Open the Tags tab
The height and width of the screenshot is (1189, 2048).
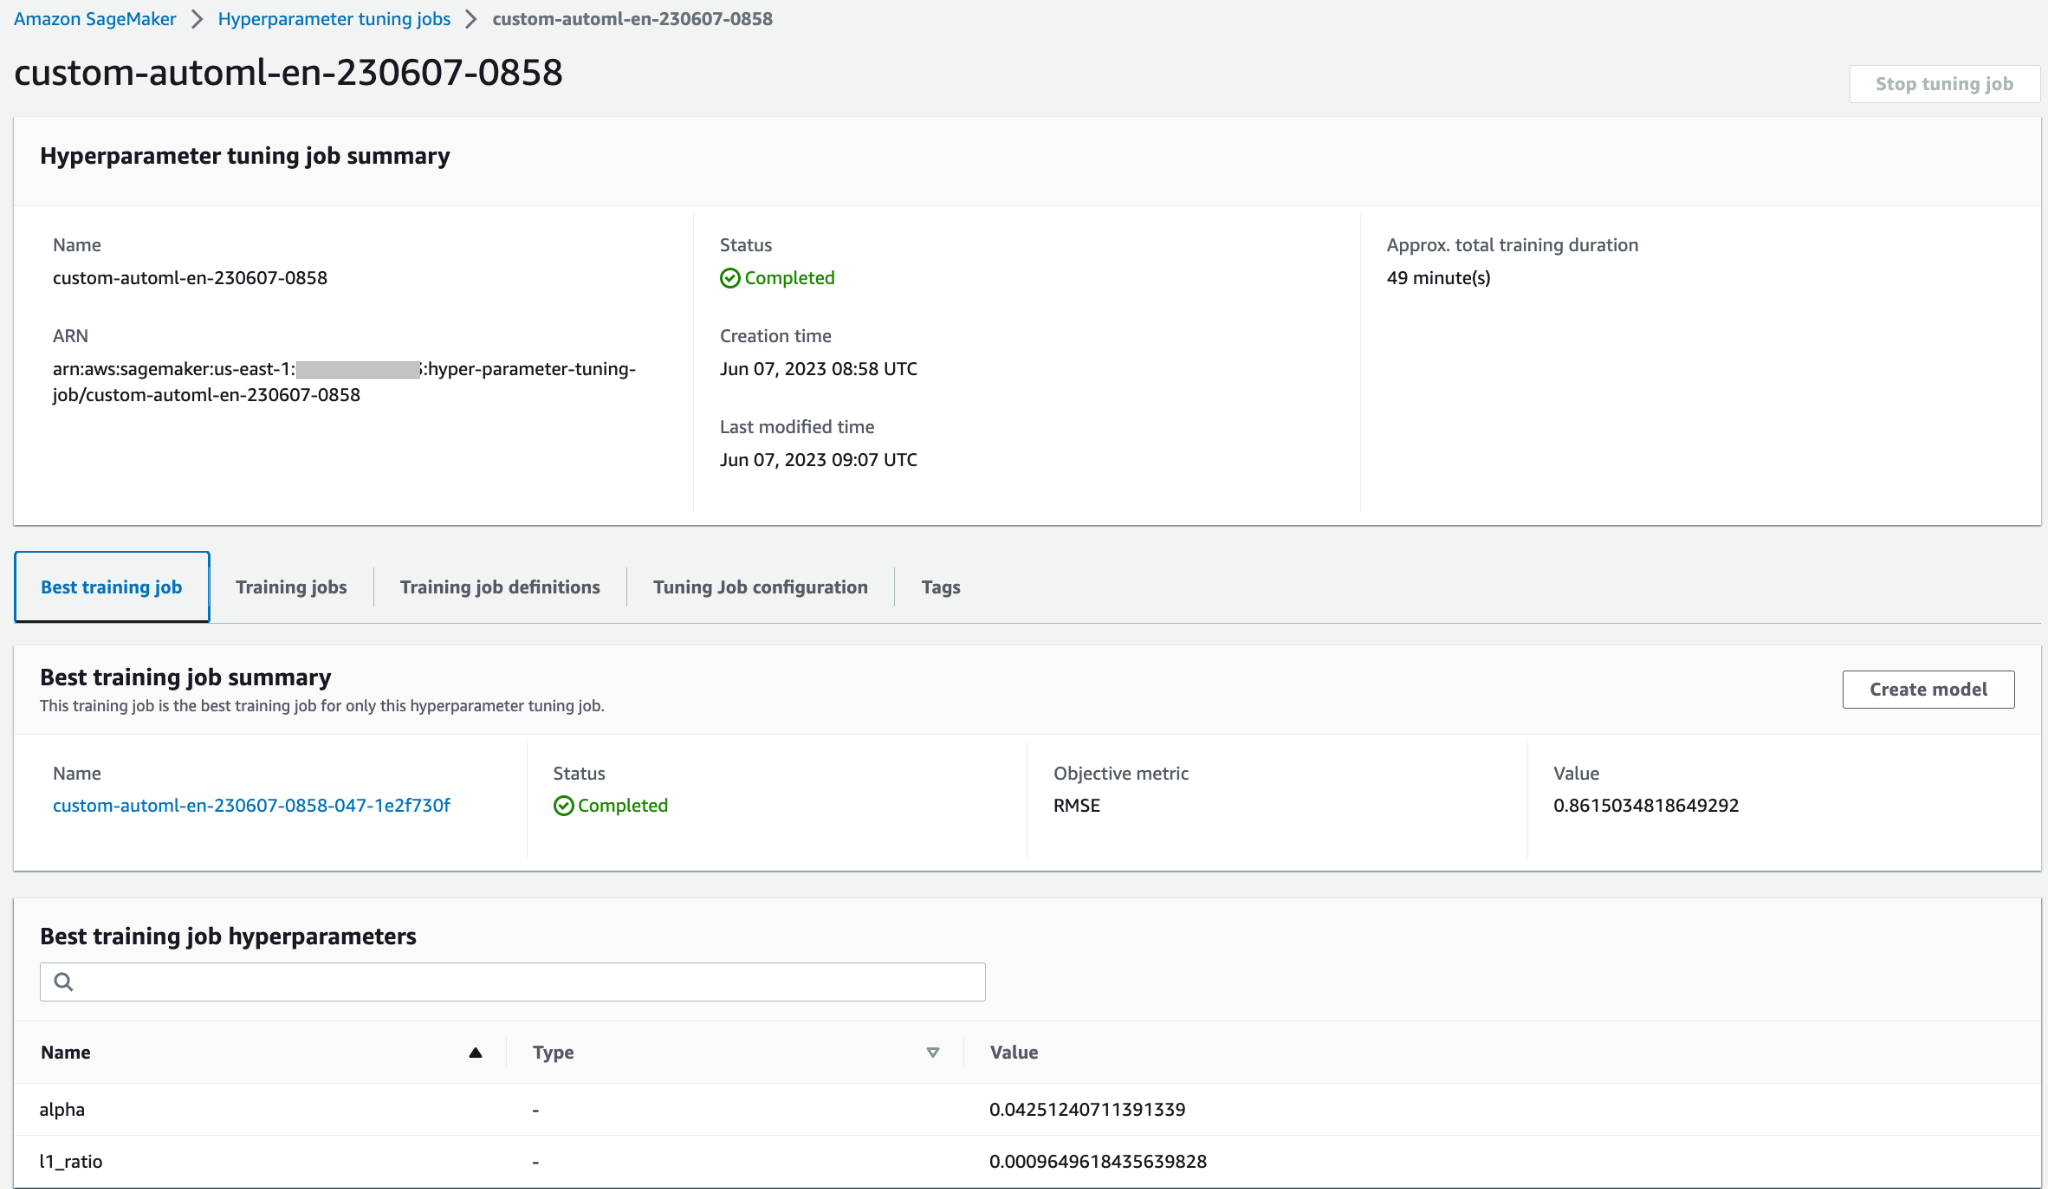(940, 587)
